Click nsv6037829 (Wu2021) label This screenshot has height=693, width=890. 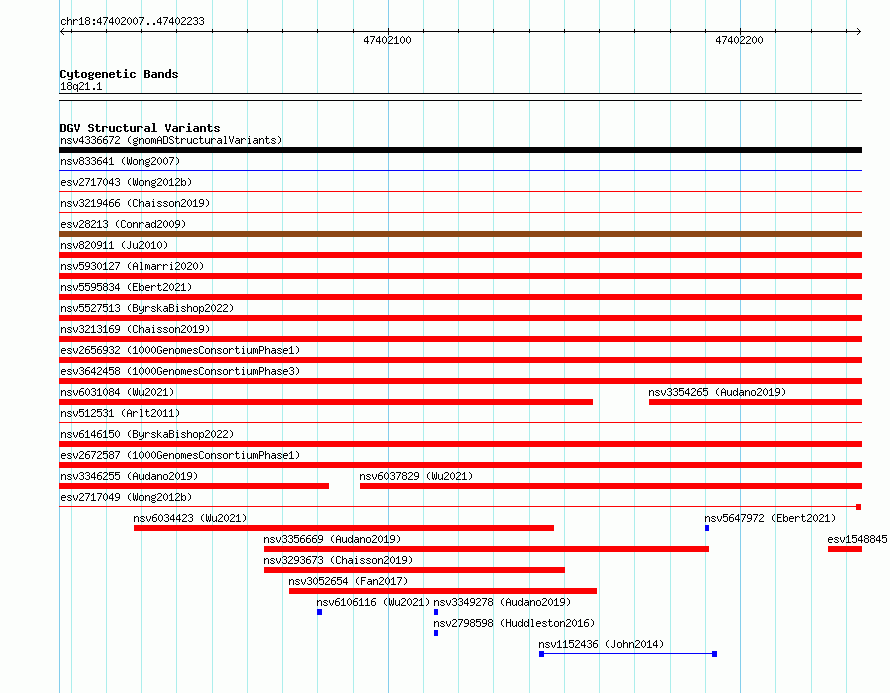pyautogui.click(x=416, y=476)
